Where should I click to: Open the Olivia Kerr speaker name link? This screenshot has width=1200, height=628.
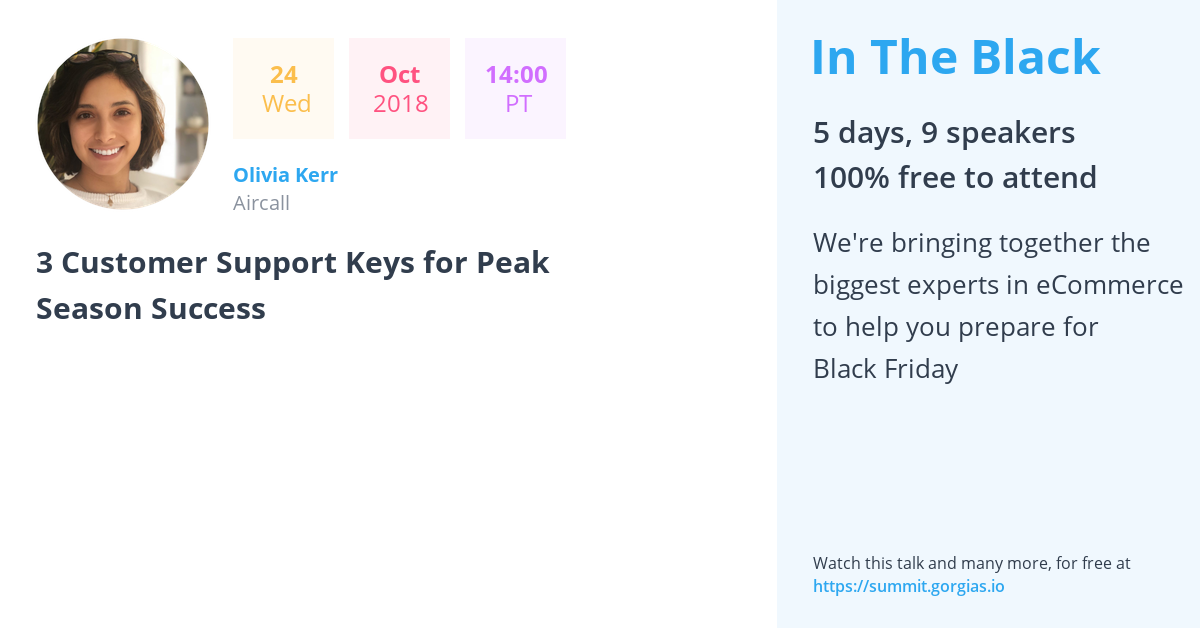[285, 175]
